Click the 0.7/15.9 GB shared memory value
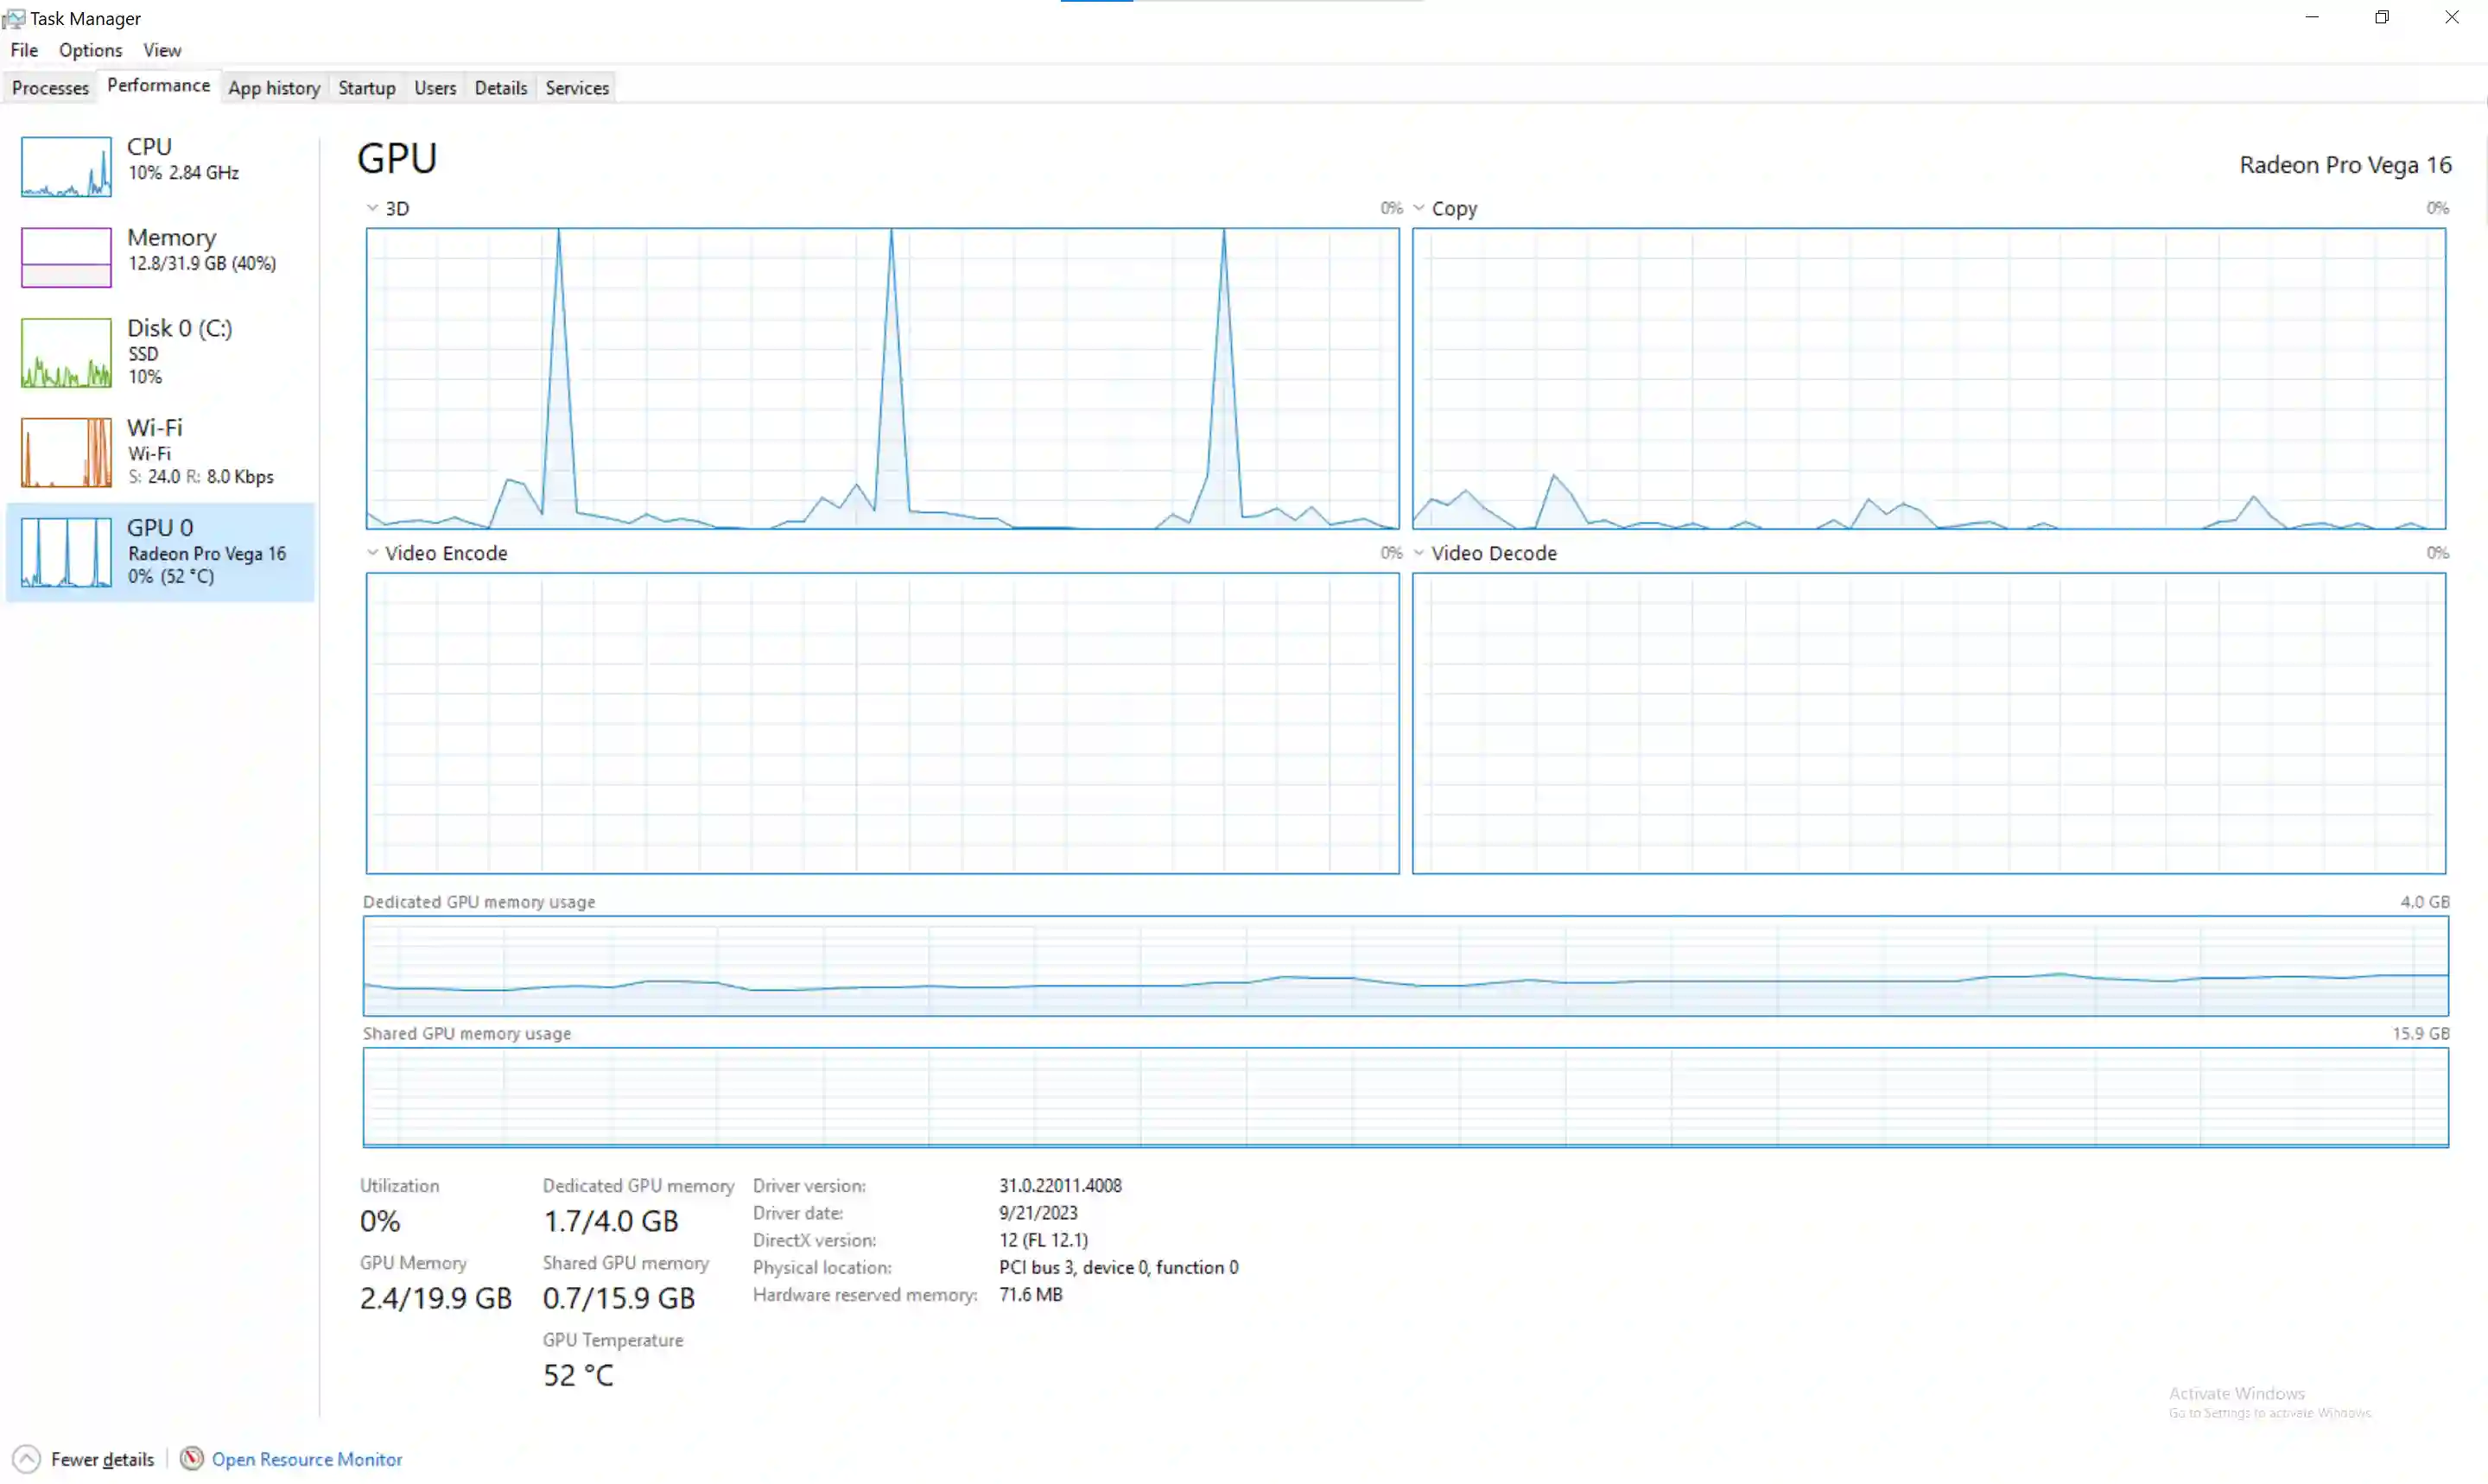Screen dimensions: 2488x1484 coord(618,1298)
